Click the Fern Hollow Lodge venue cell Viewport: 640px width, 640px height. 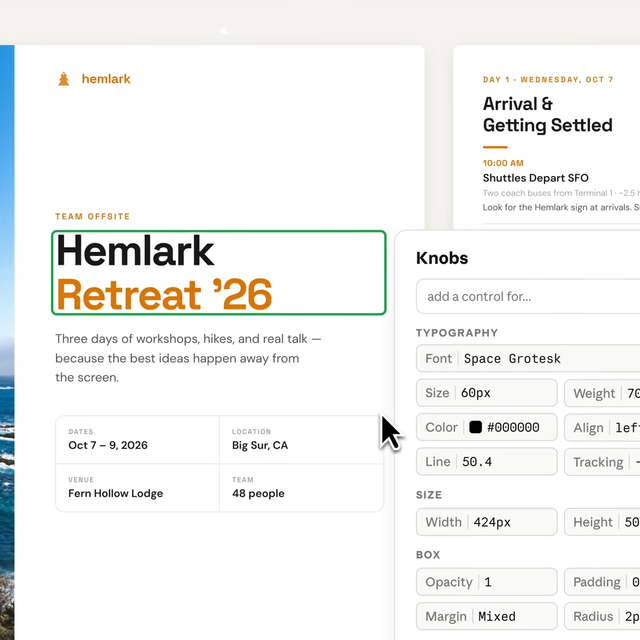coord(137,487)
